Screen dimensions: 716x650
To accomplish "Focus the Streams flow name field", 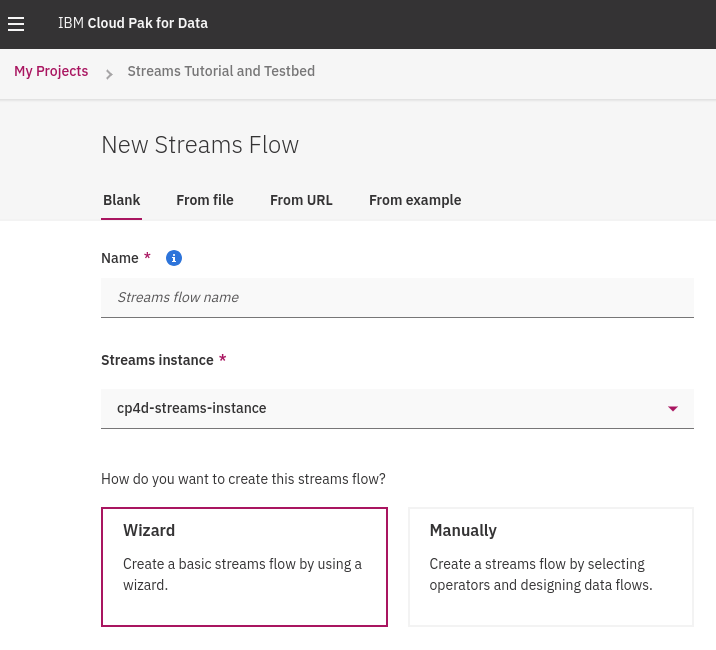I will (397, 297).
